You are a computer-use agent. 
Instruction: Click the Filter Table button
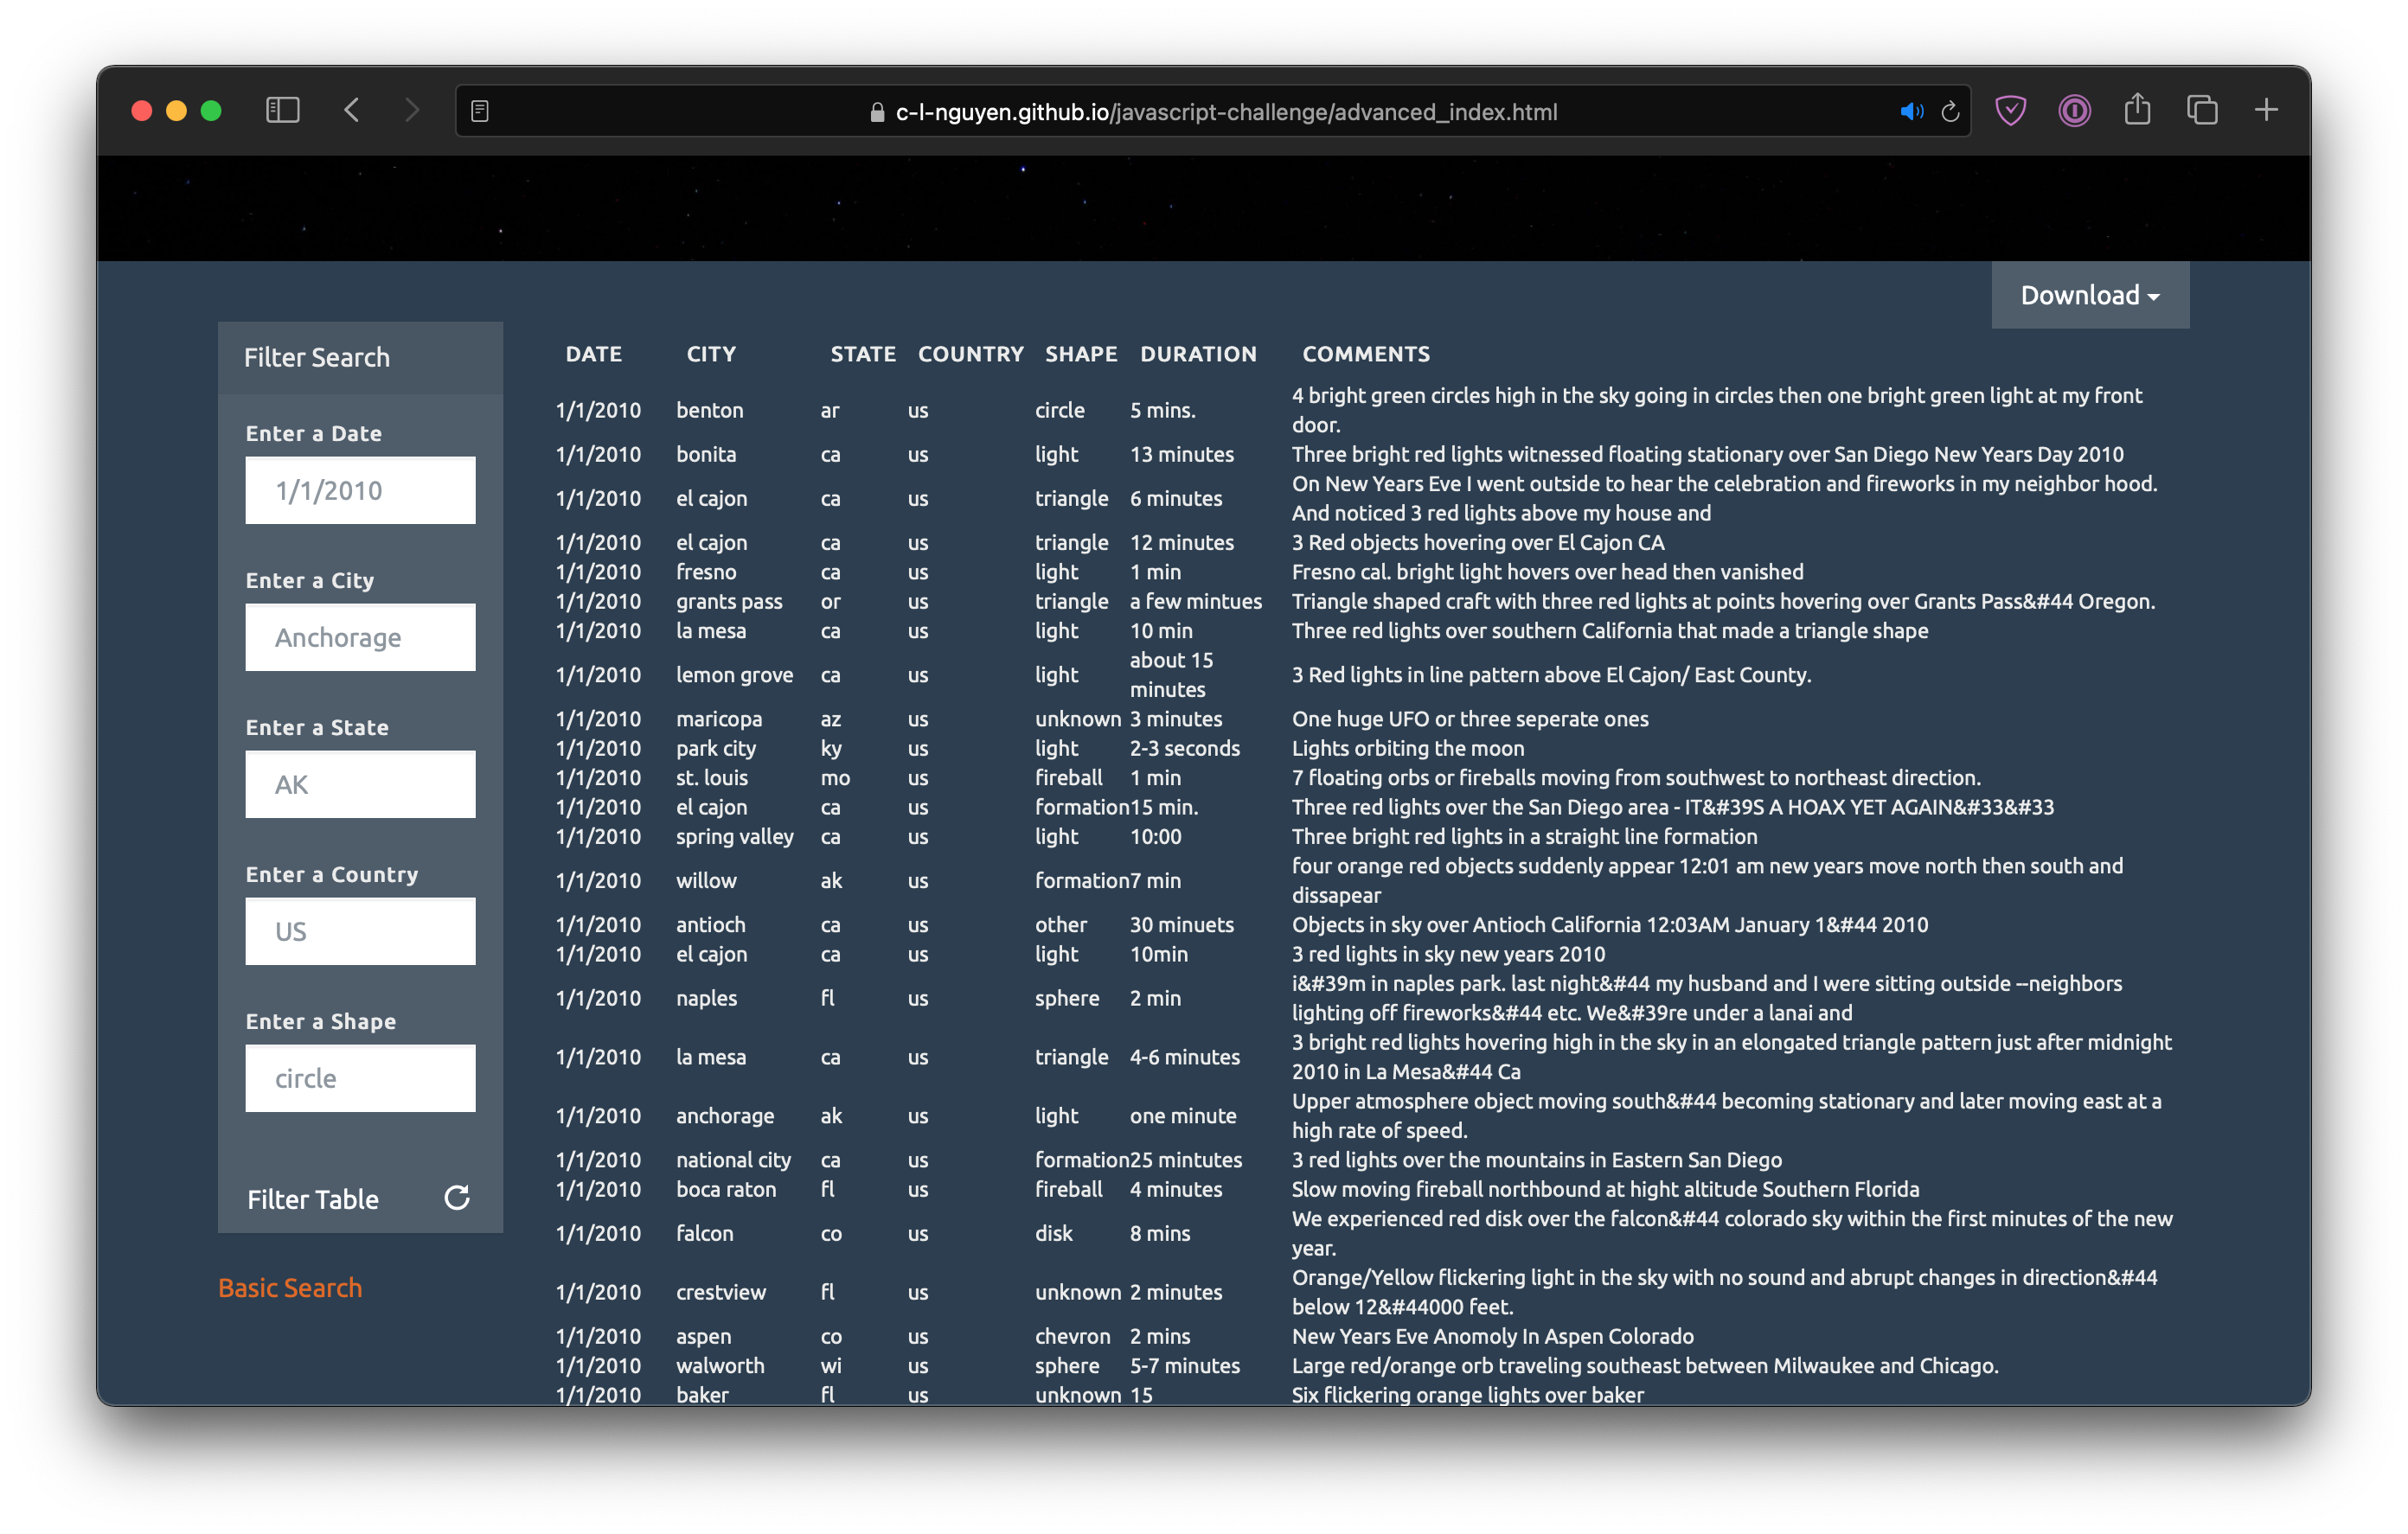311,1198
